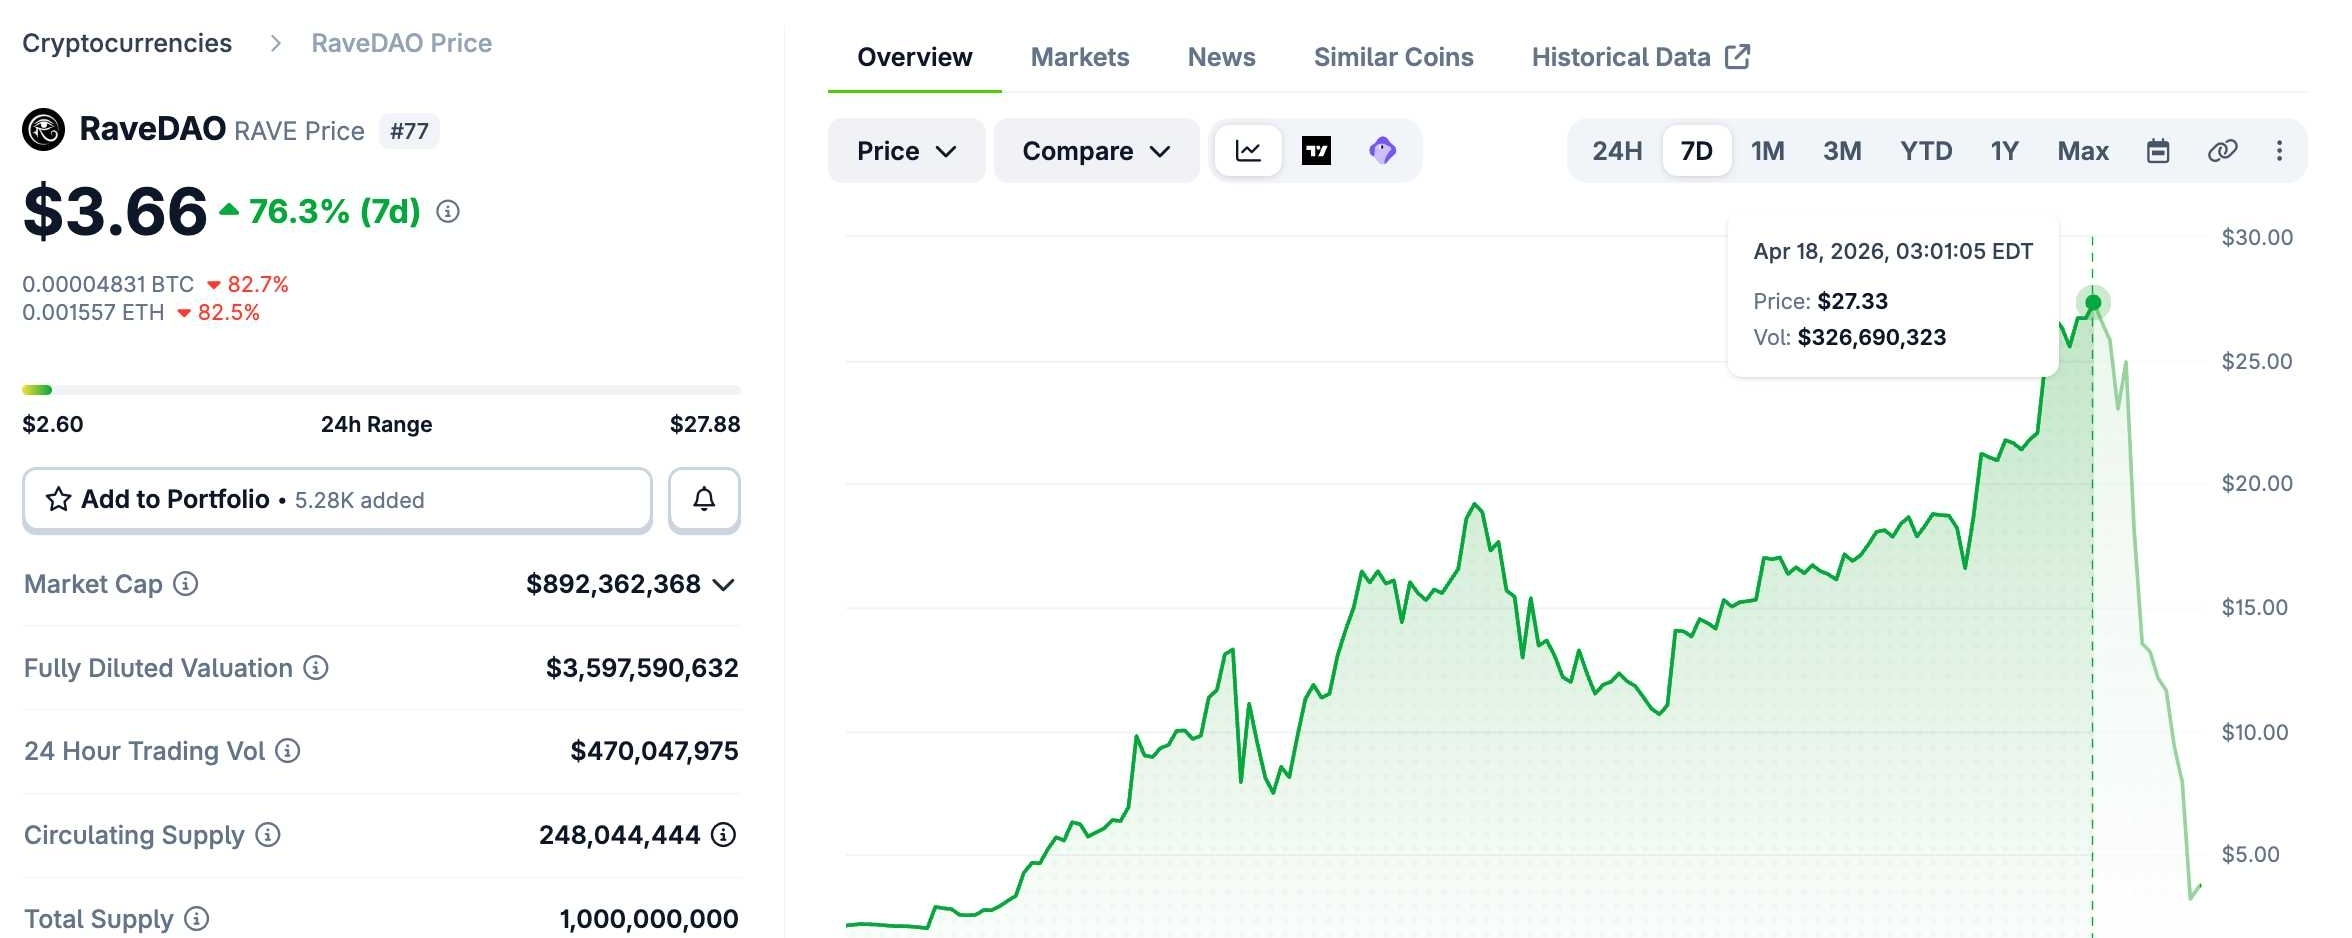Viewport: 2352px width, 938px height.
Task: Switch to the TradingView chart icon
Action: pos(1316,151)
